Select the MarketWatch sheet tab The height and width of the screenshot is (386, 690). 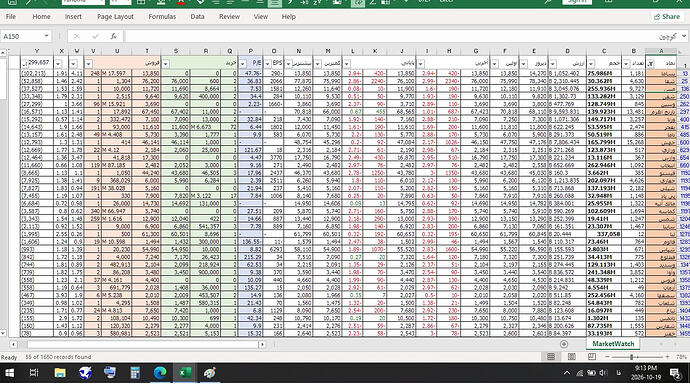pyautogui.click(x=613, y=344)
